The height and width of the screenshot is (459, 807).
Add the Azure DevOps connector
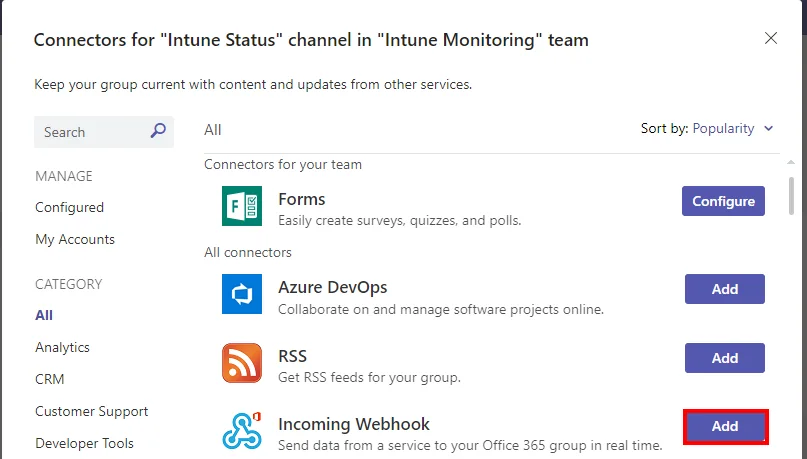pos(725,289)
